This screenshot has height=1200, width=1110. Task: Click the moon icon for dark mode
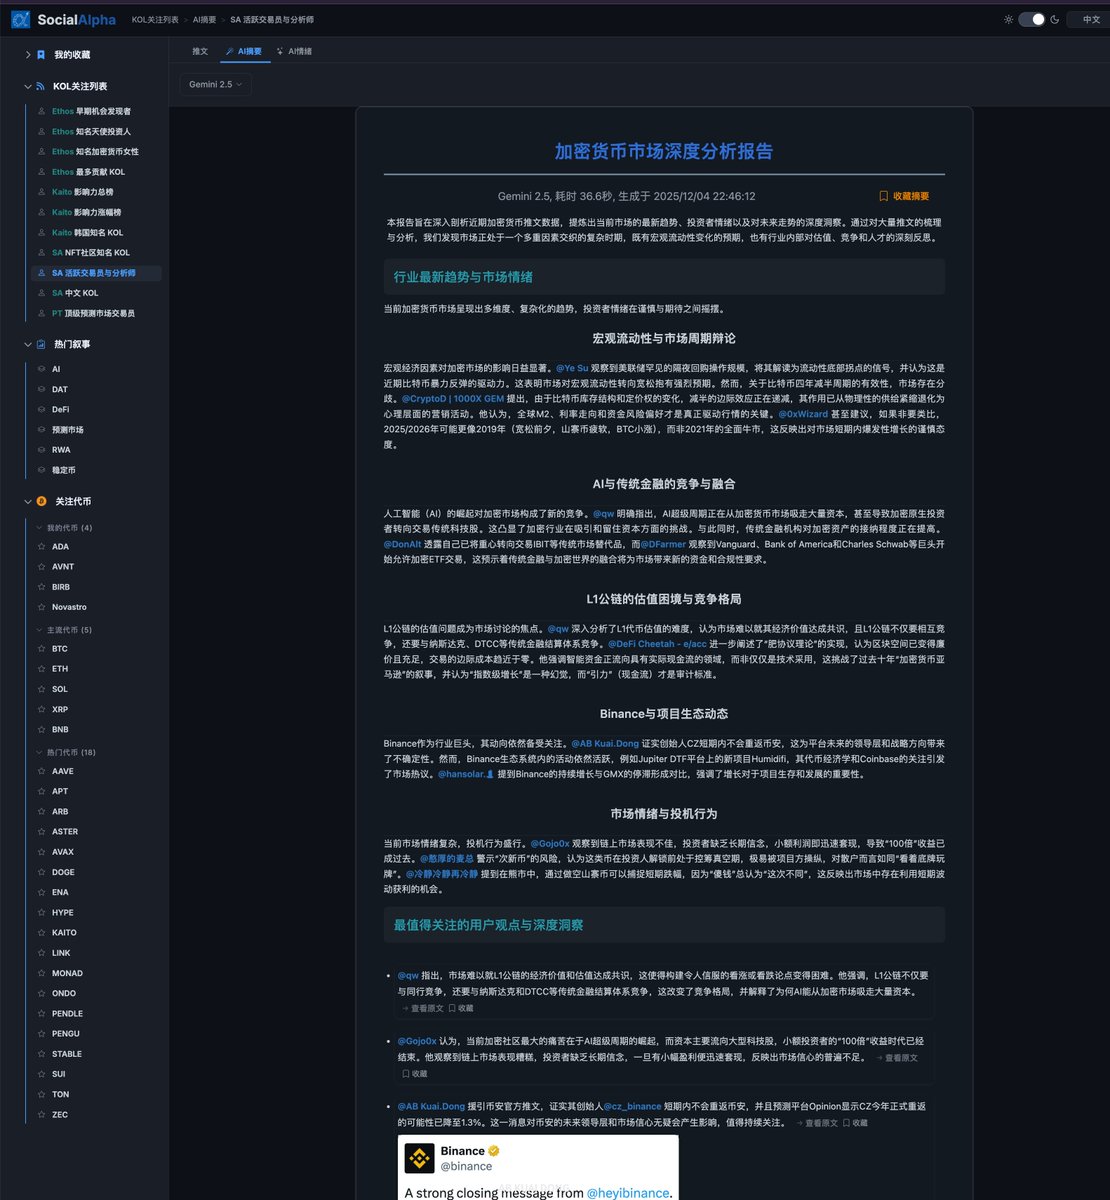1054,19
